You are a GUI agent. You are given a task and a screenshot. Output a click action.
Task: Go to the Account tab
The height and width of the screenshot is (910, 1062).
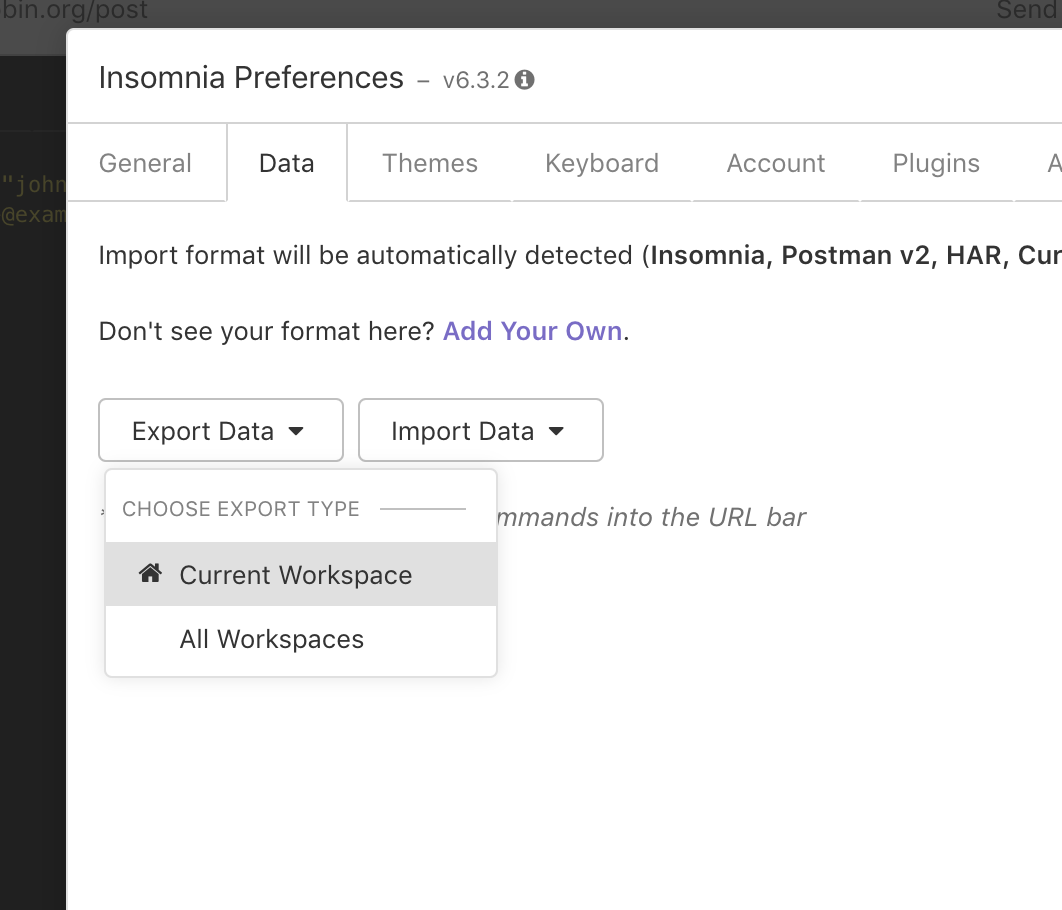tap(776, 163)
